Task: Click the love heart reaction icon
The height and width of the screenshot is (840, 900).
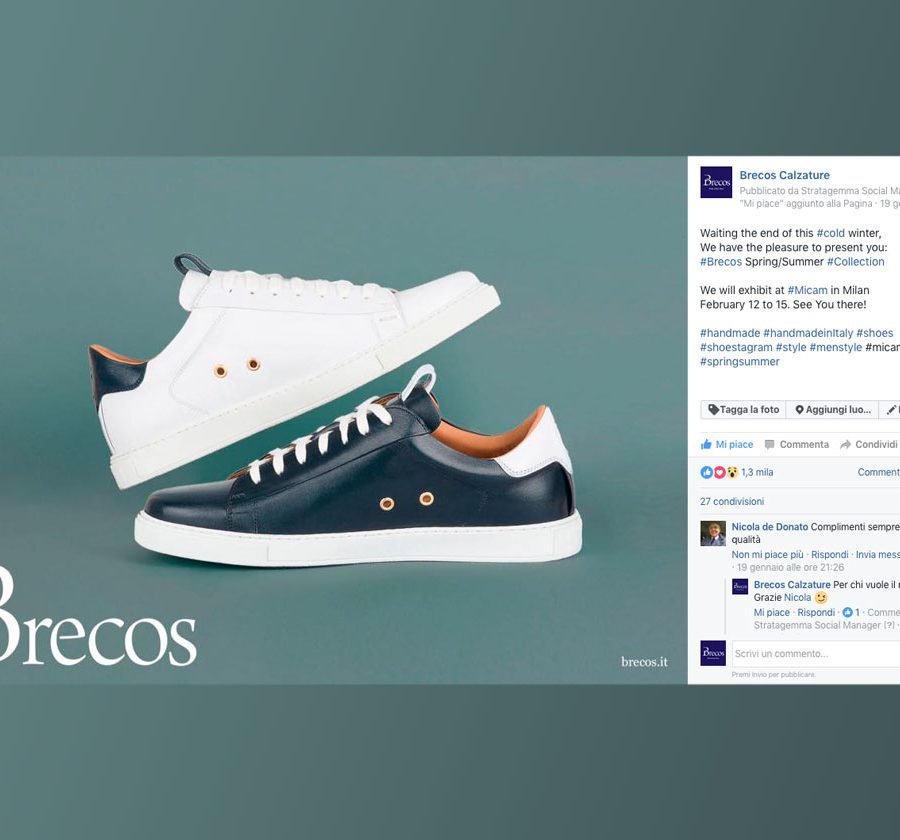Action: 719,472
